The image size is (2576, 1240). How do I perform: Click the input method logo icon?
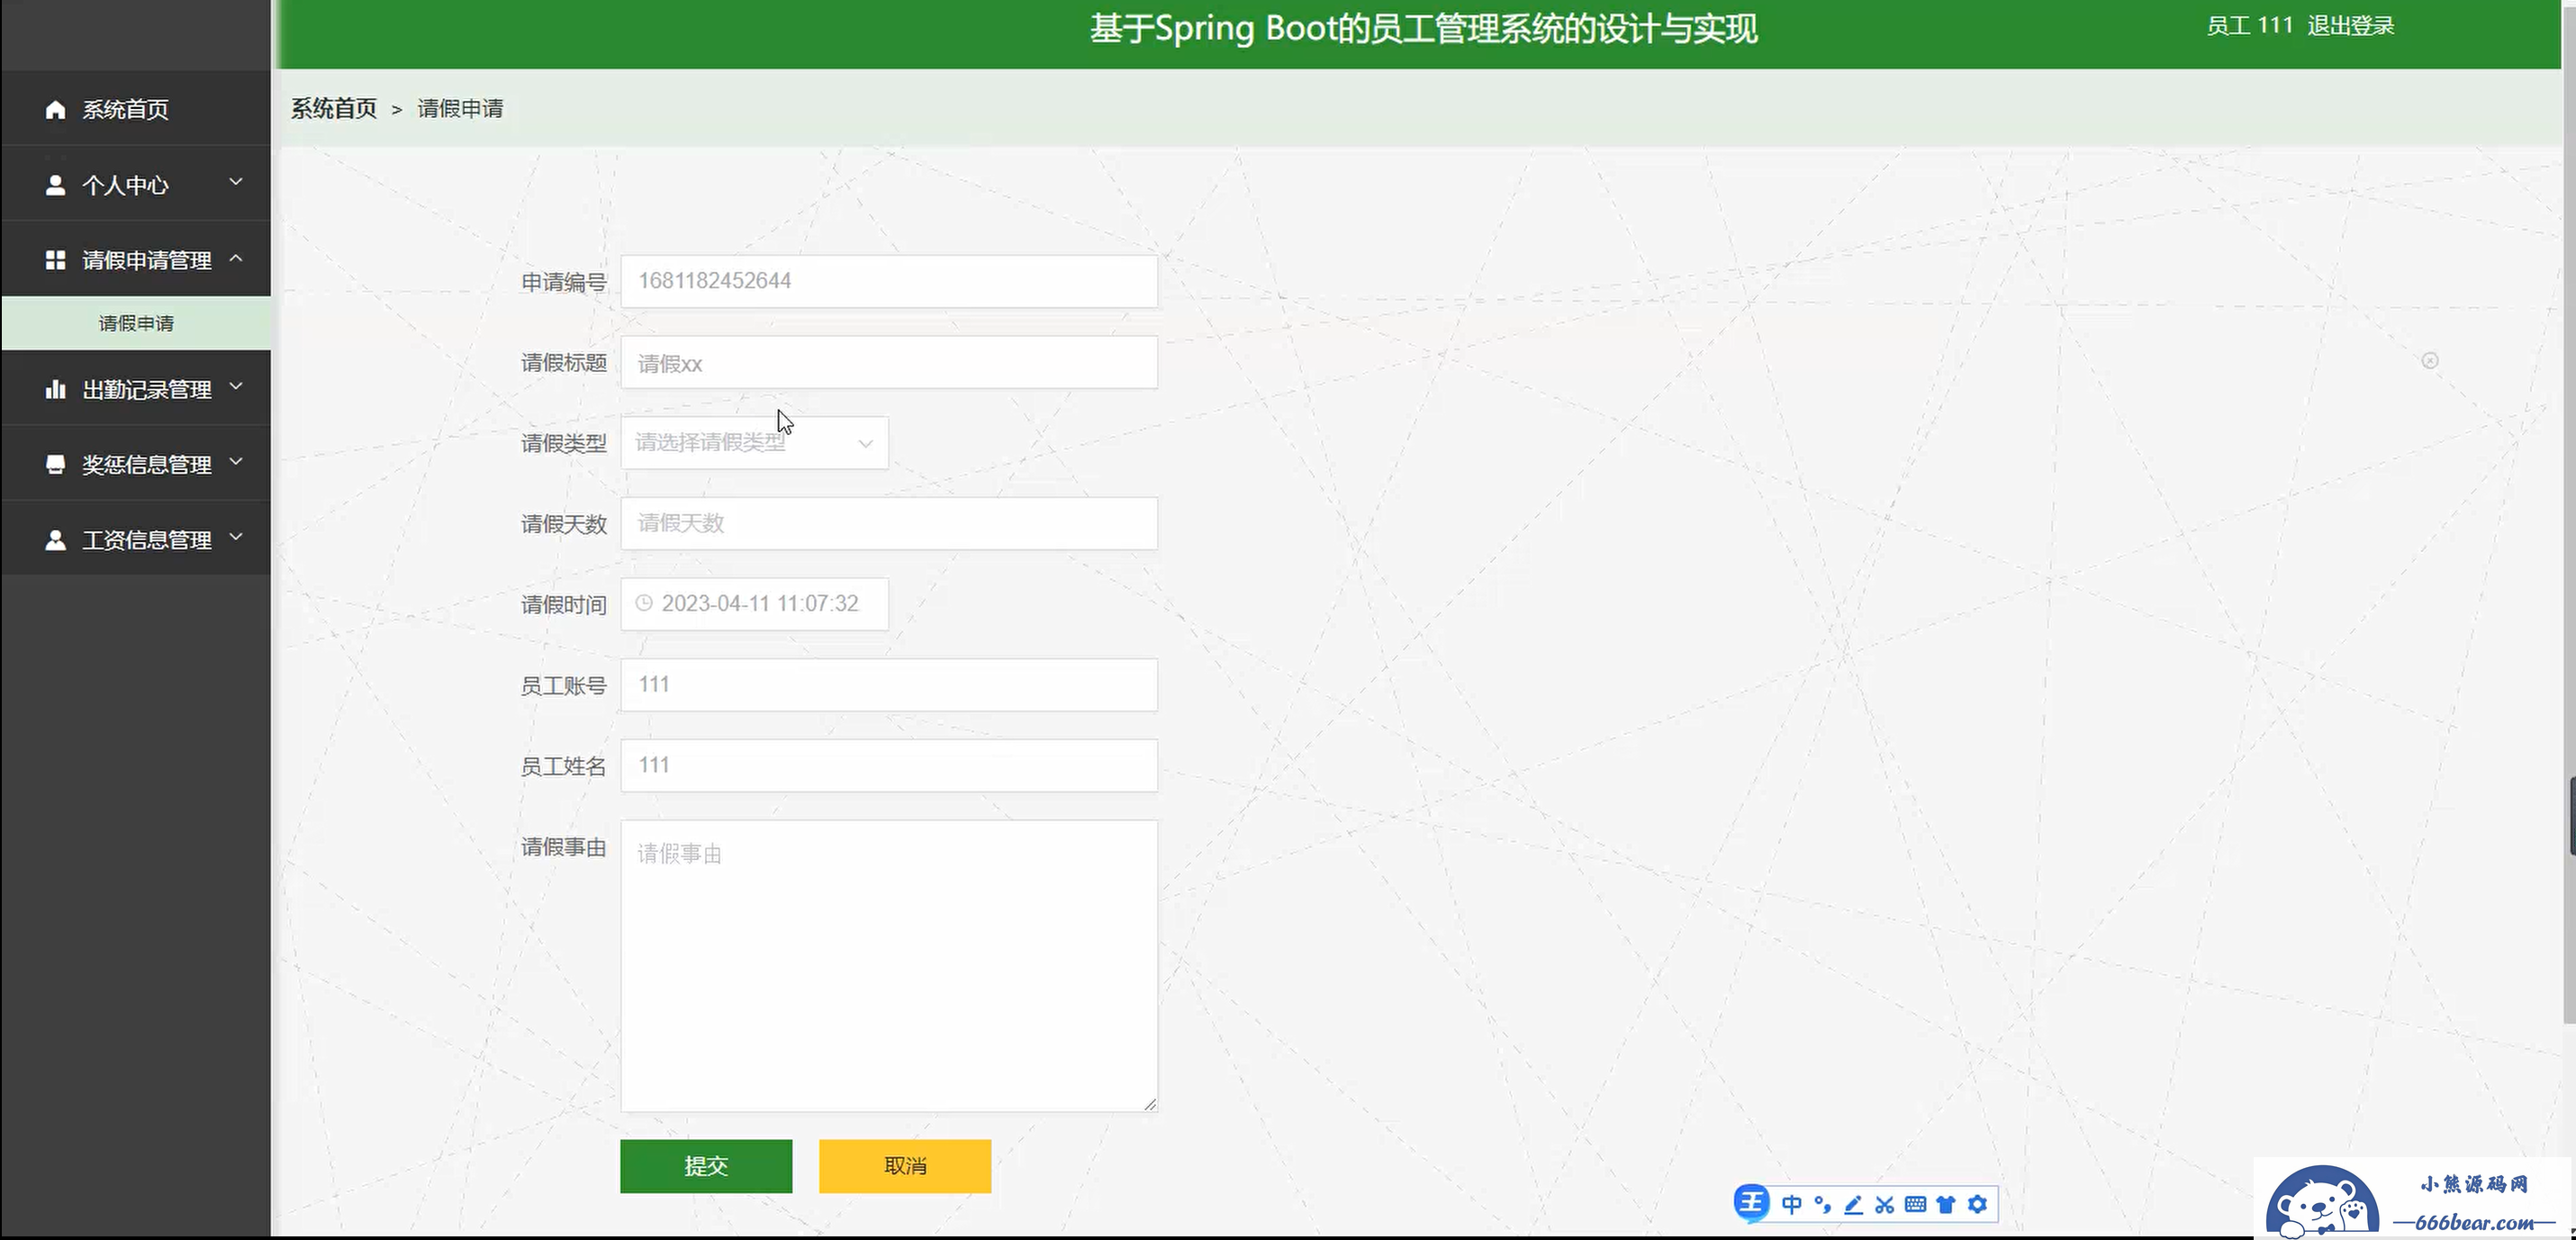[x=1751, y=1203]
